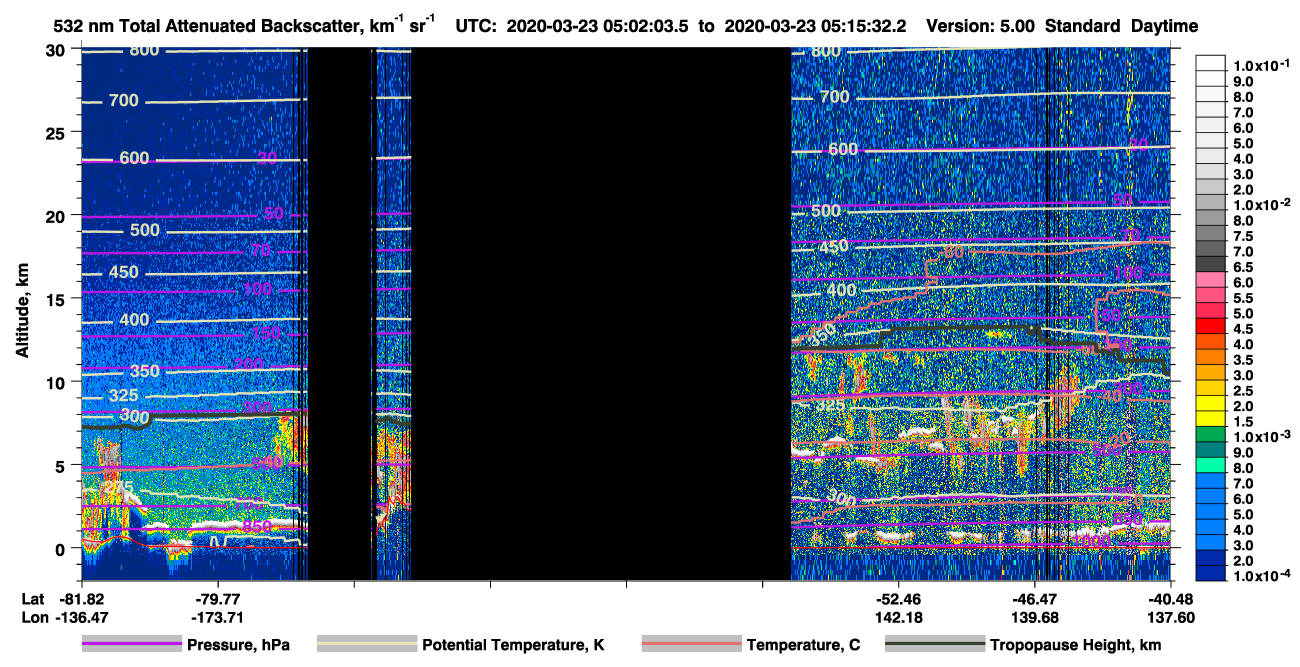This screenshot has height=667, width=1300.
Task: Click the yellow line sample beside 'Potential Temperature, K'
Action: click(x=366, y=645)
